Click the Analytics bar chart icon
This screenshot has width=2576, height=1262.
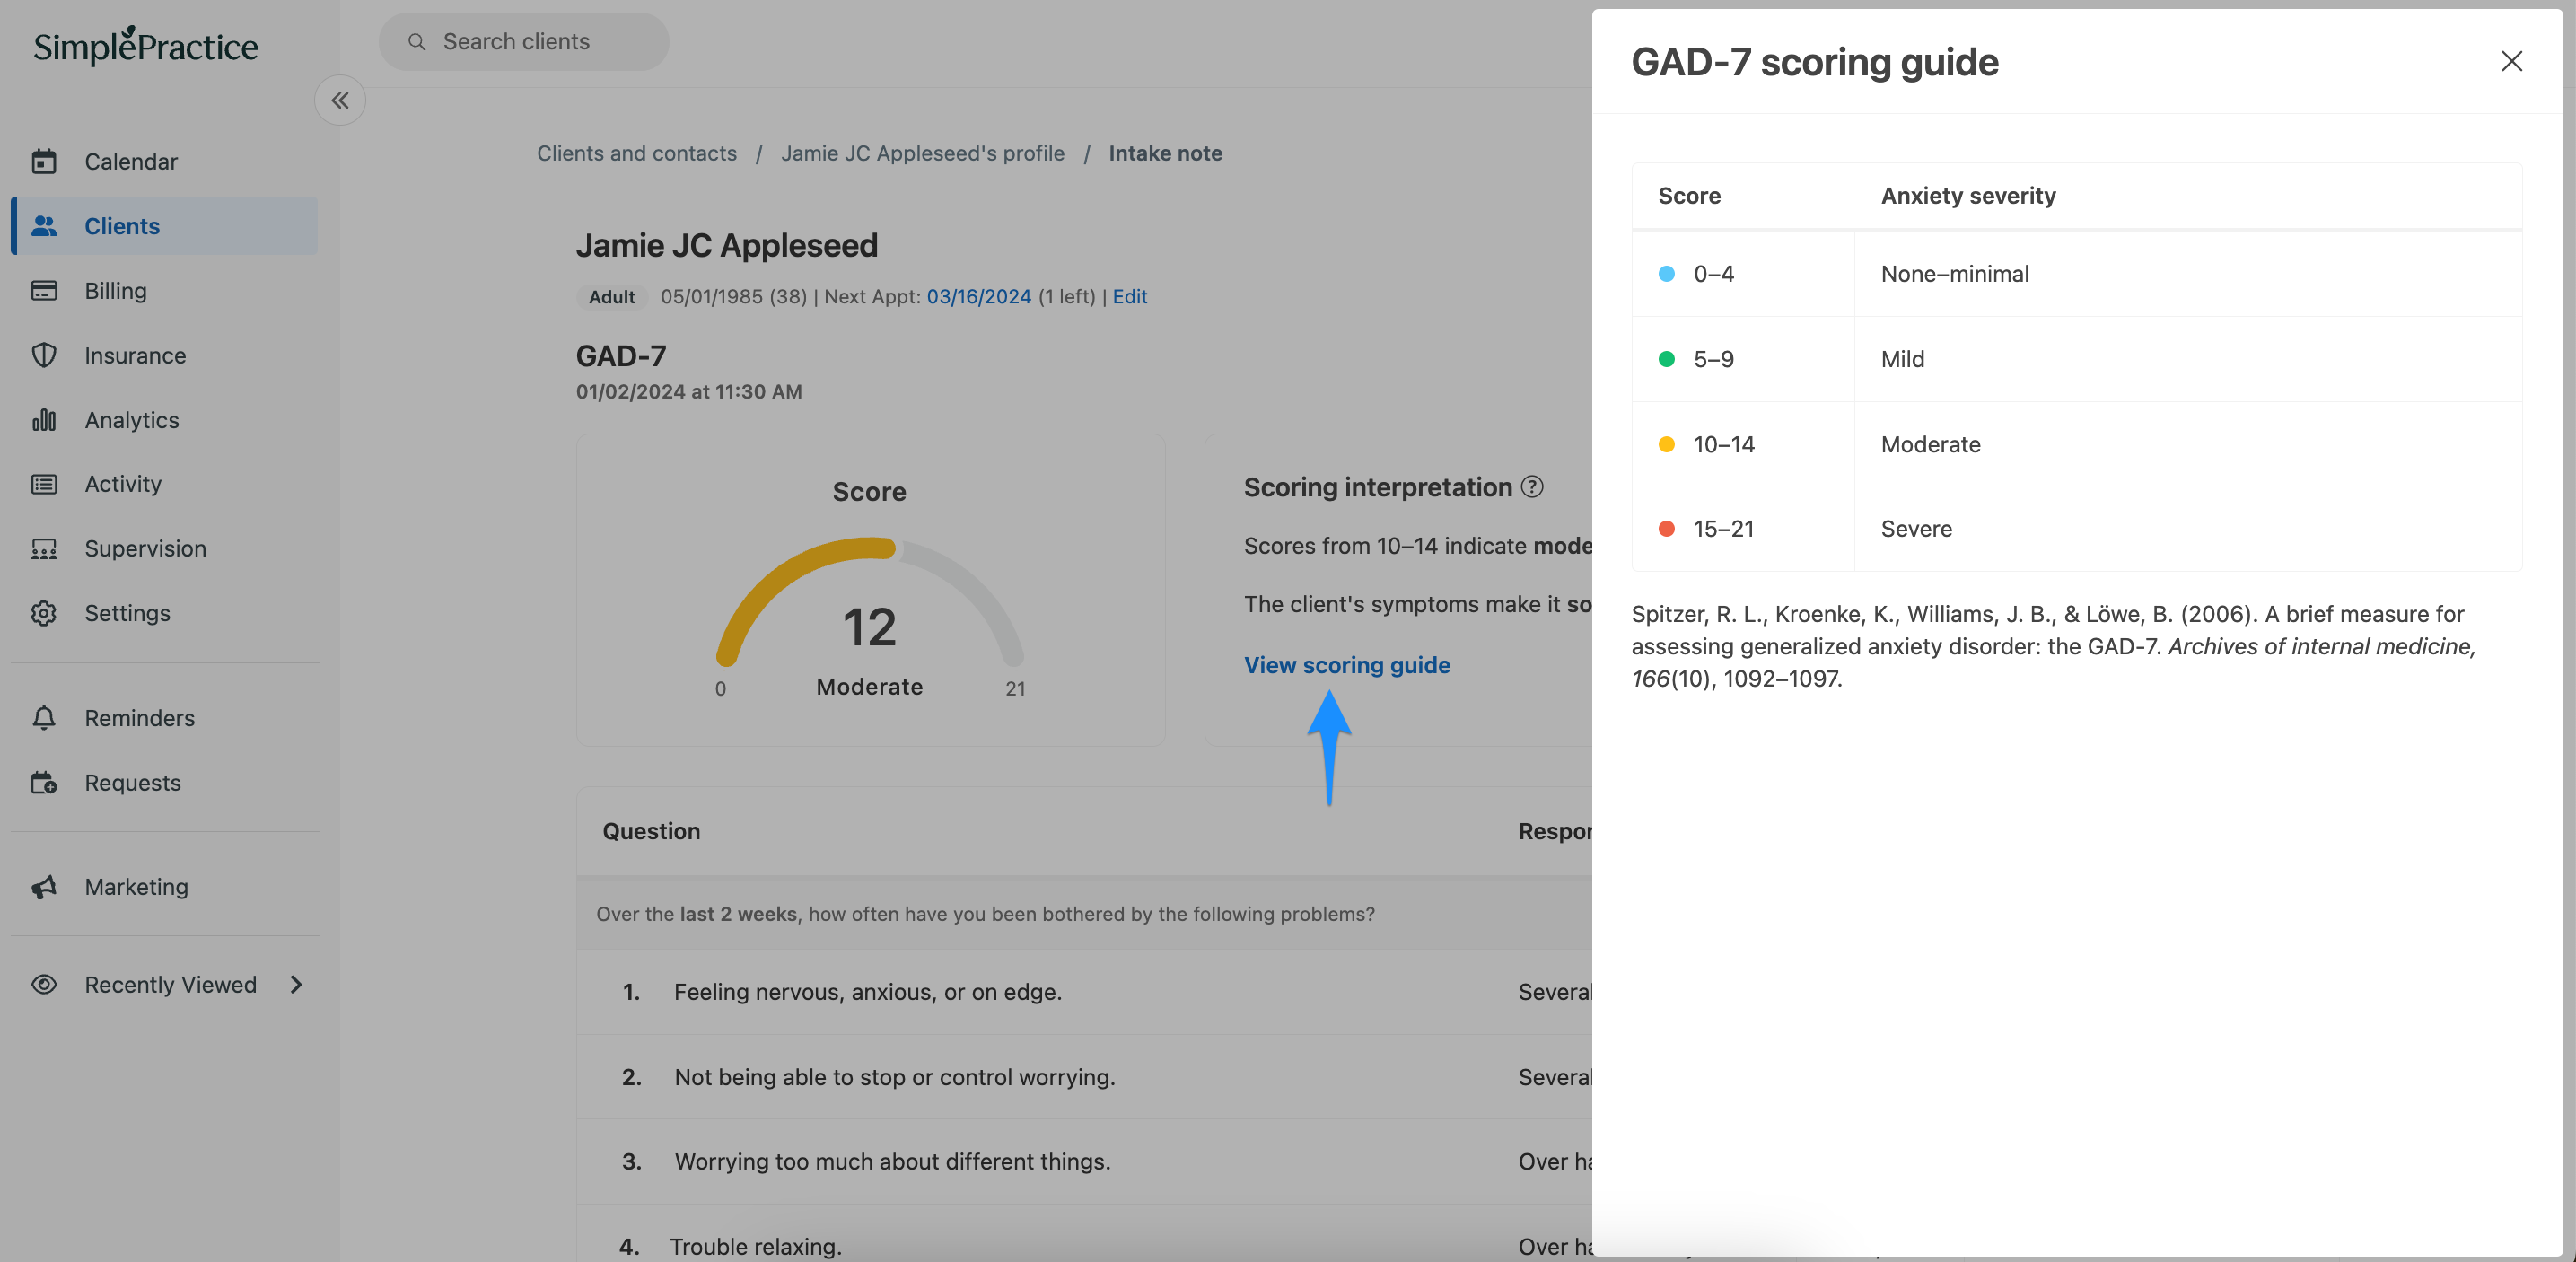point(44,420)
